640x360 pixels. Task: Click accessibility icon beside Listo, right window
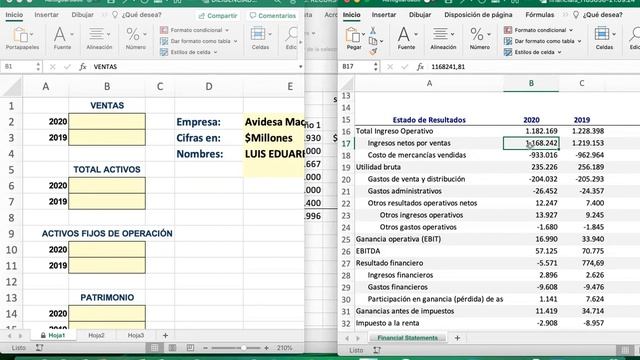coord(377,350)
